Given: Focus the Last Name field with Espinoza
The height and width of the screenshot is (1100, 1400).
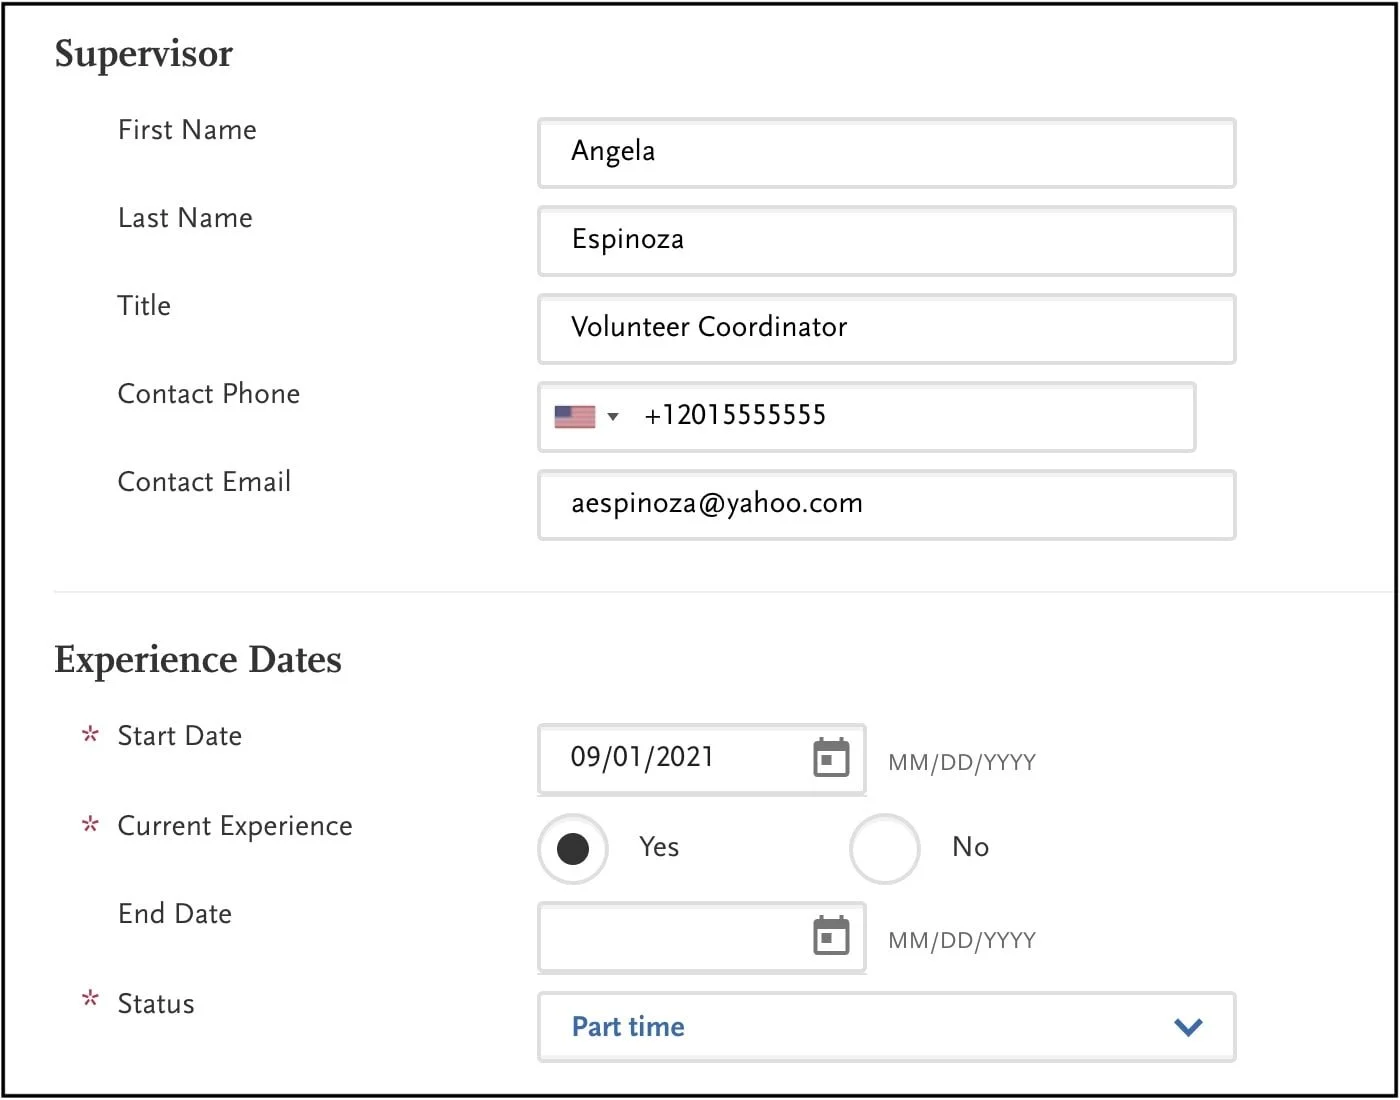Looking at the screenshot, I should 886,240.
